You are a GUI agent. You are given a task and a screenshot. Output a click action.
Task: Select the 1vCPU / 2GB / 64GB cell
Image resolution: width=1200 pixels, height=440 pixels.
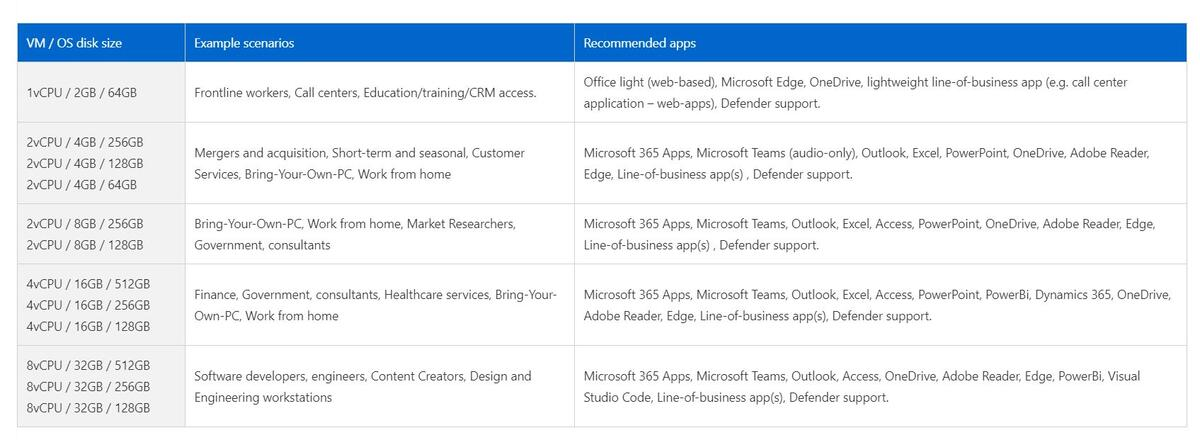(82, 92)
